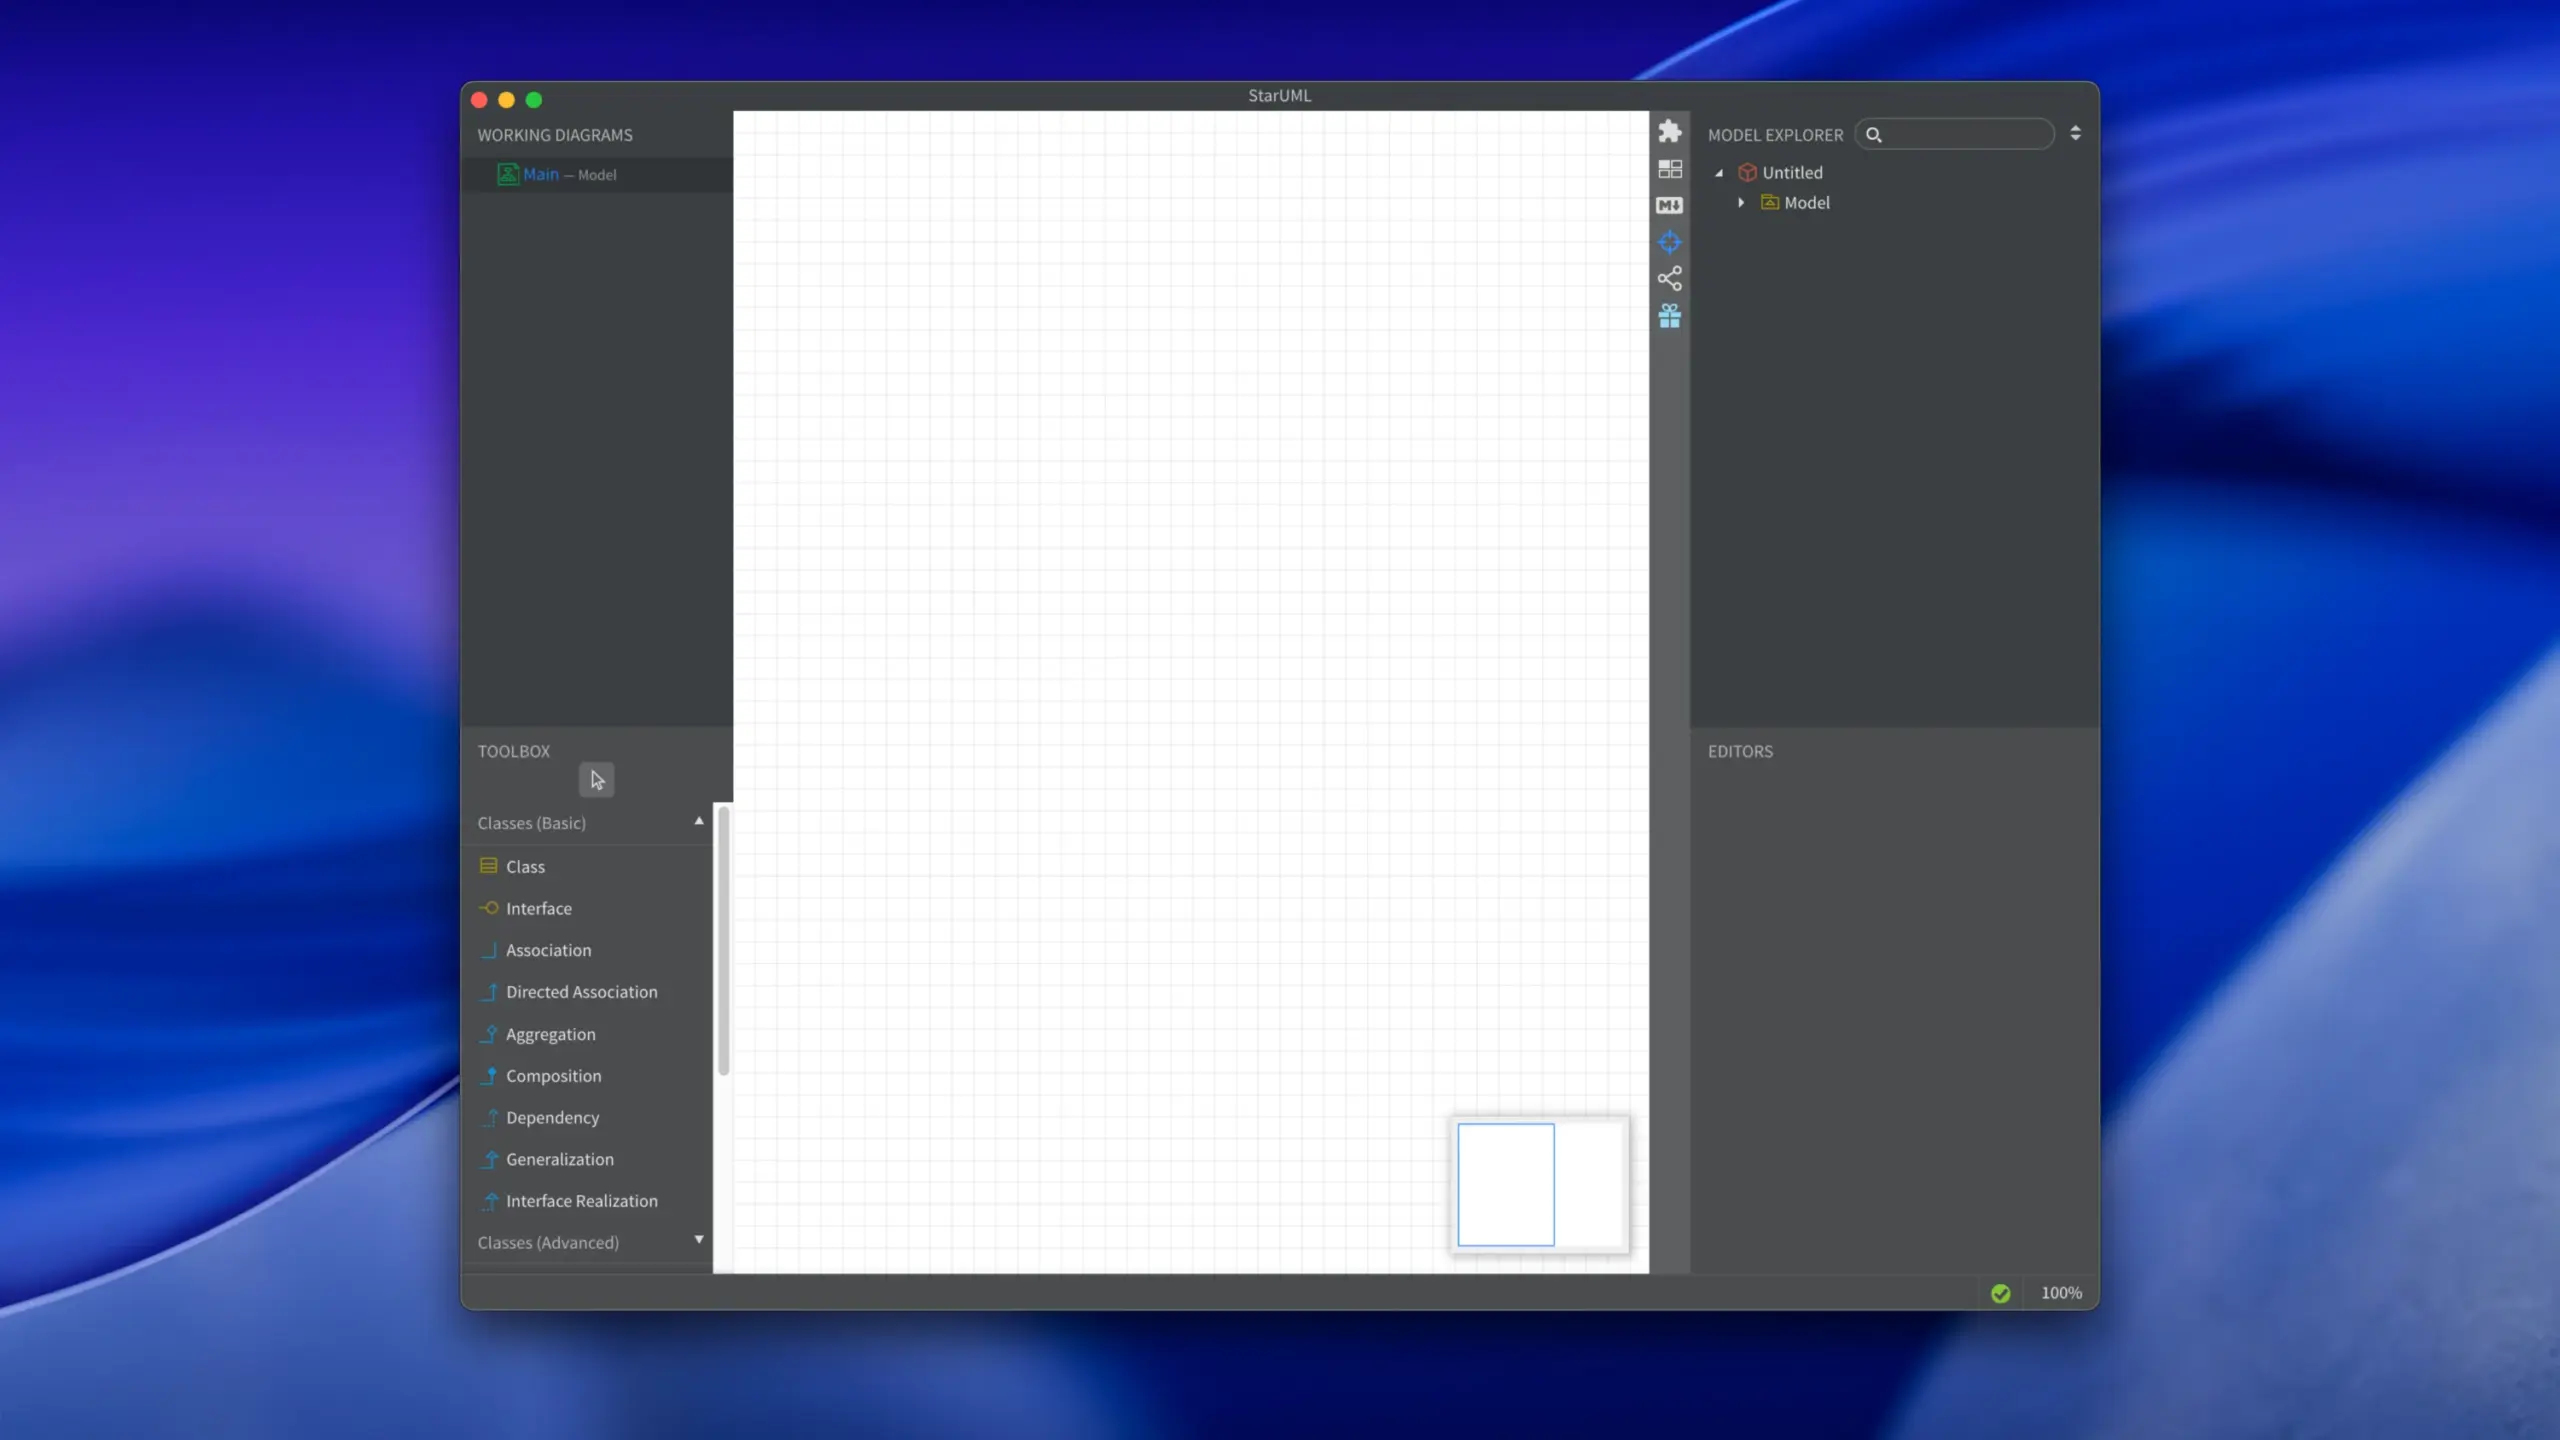Collapse the Untitled project tree node
Screen dimensions: 2560x1440
(x=1719, y=173)
